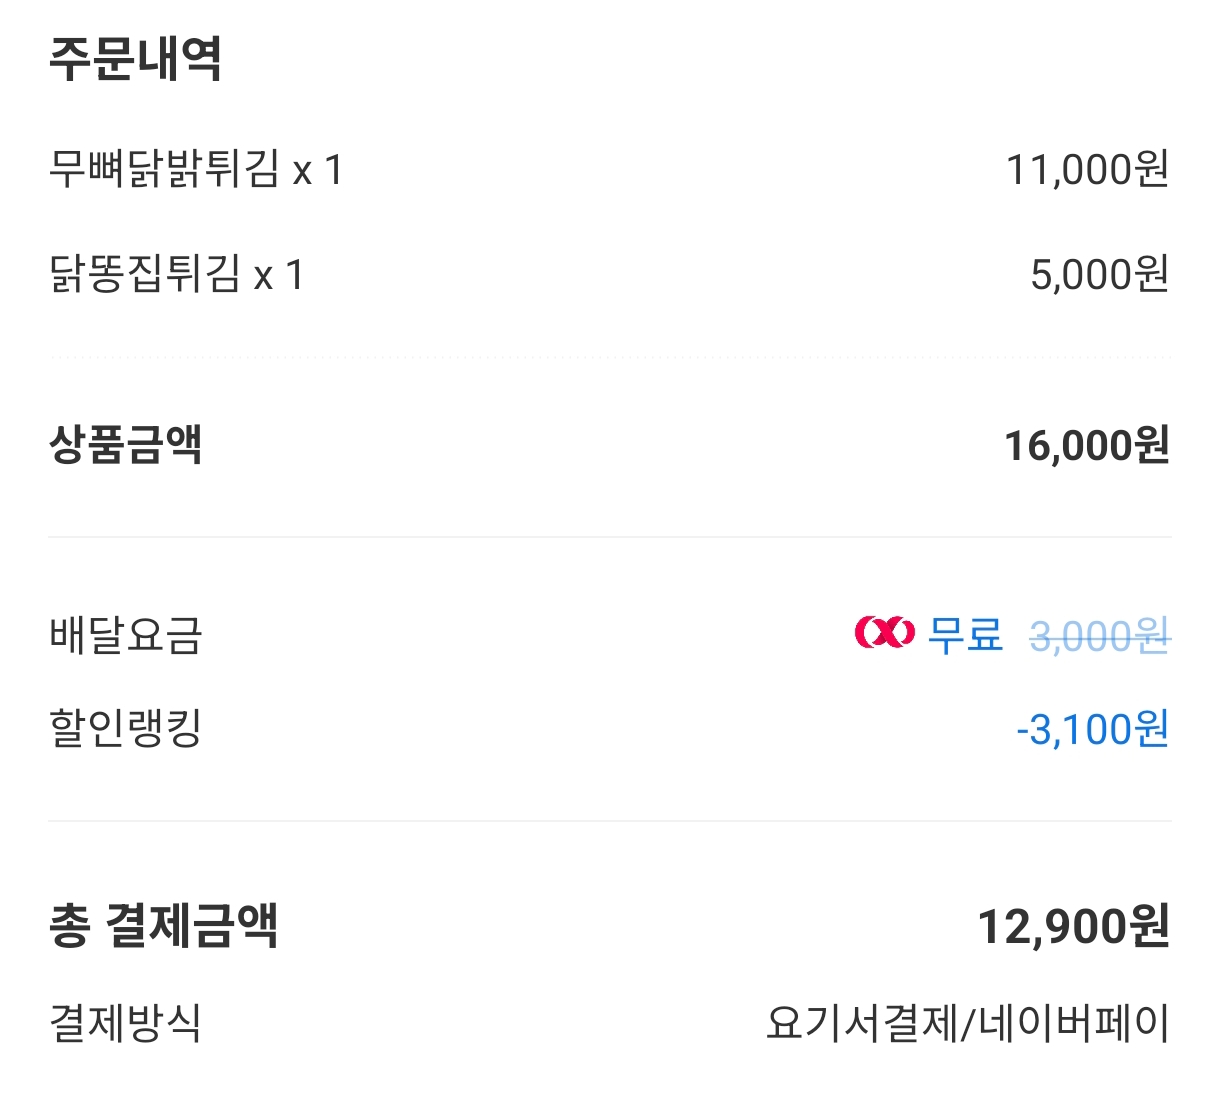Click the 요기서결제/네이버페이 payment method text
This screenshot has width=1220, height=1106.
coord(968,1023)
